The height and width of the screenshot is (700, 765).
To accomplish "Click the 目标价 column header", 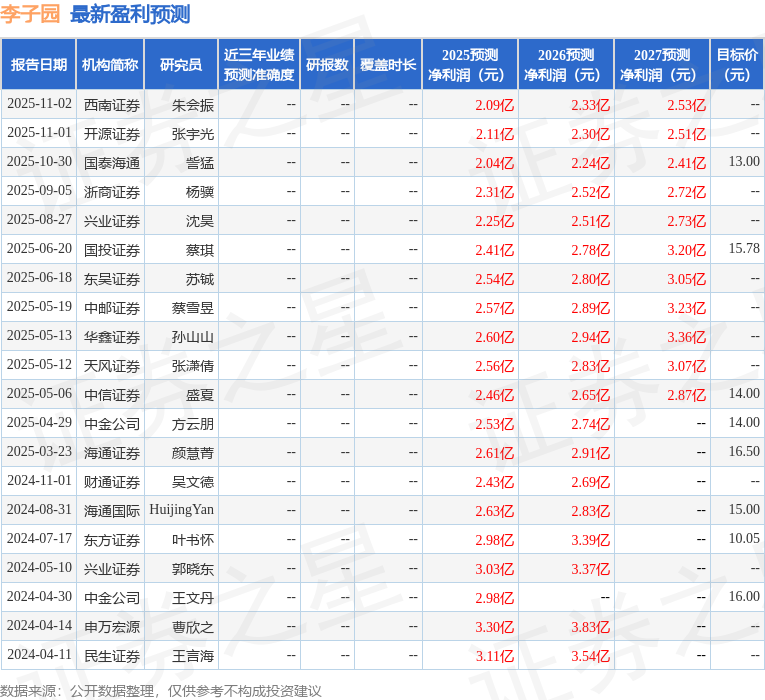I will (737, 64).
